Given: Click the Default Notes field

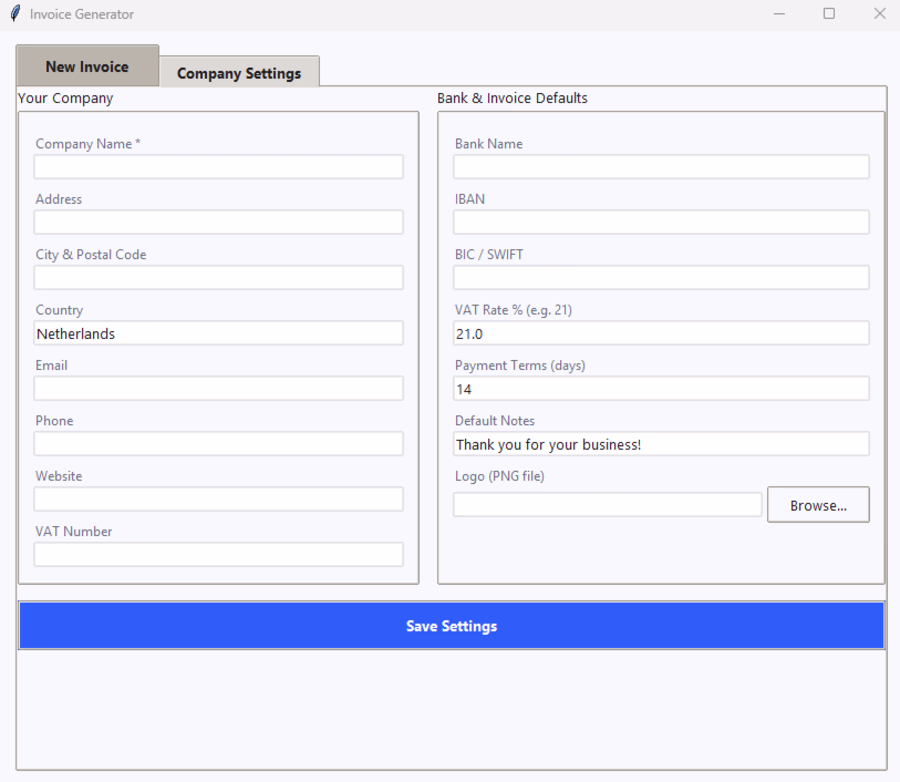Looking at the screenshot, I should click(x=661, y=444).
